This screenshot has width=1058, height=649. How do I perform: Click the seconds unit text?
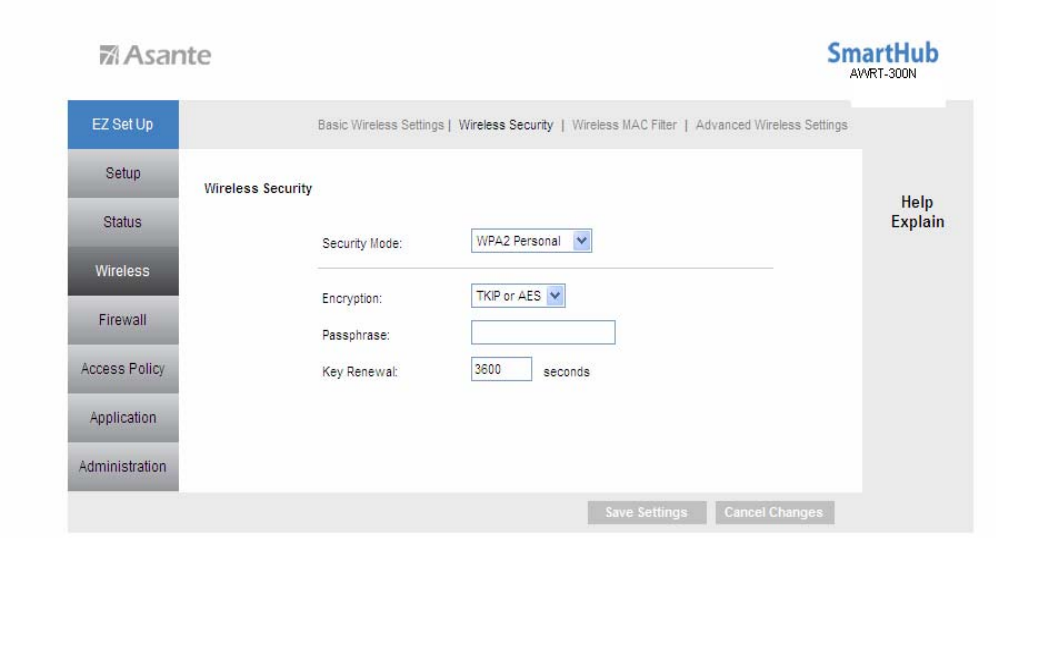pyautogui.click(x=566, y=372)
